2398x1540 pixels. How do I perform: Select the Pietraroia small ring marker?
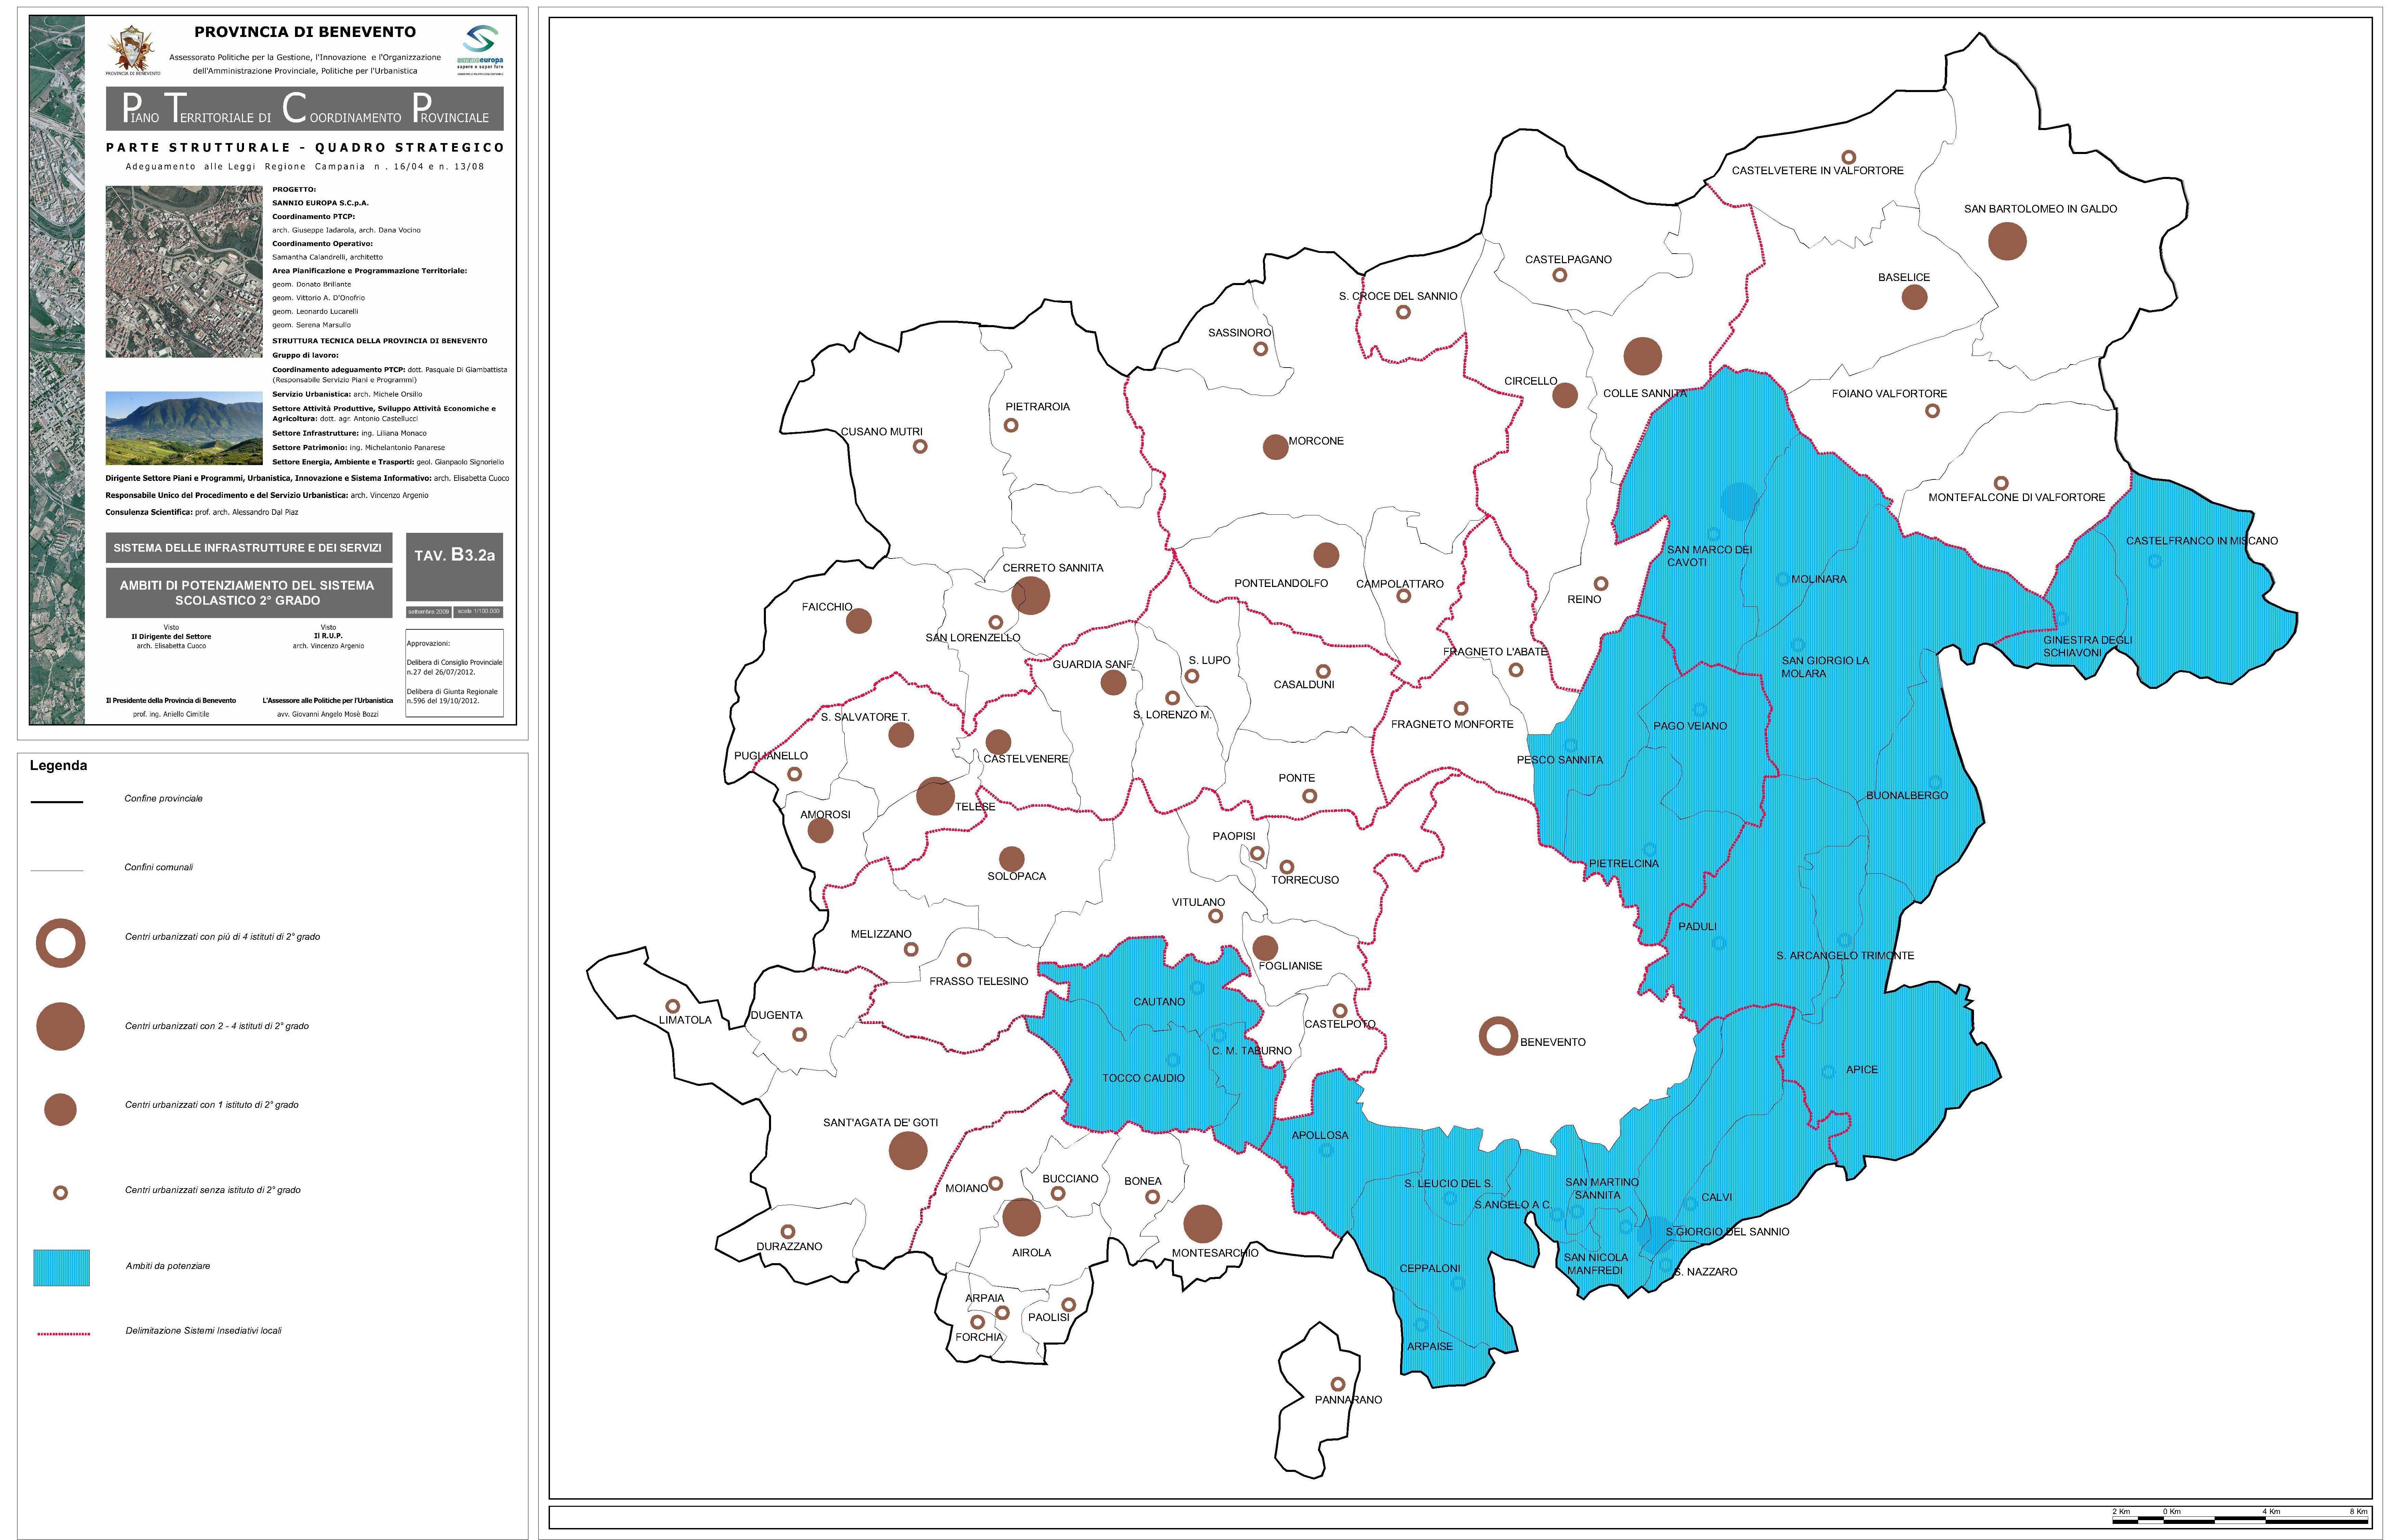1011,425
